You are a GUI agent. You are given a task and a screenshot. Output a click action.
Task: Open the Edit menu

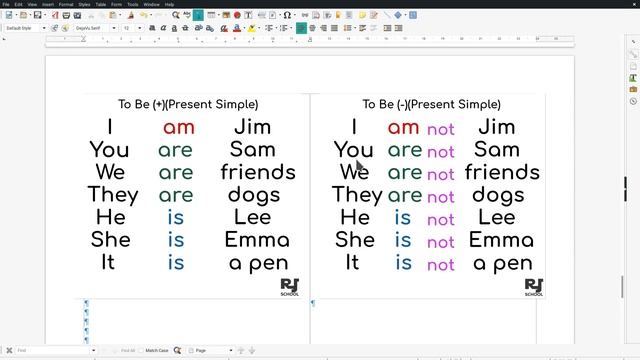click(18, 4)
